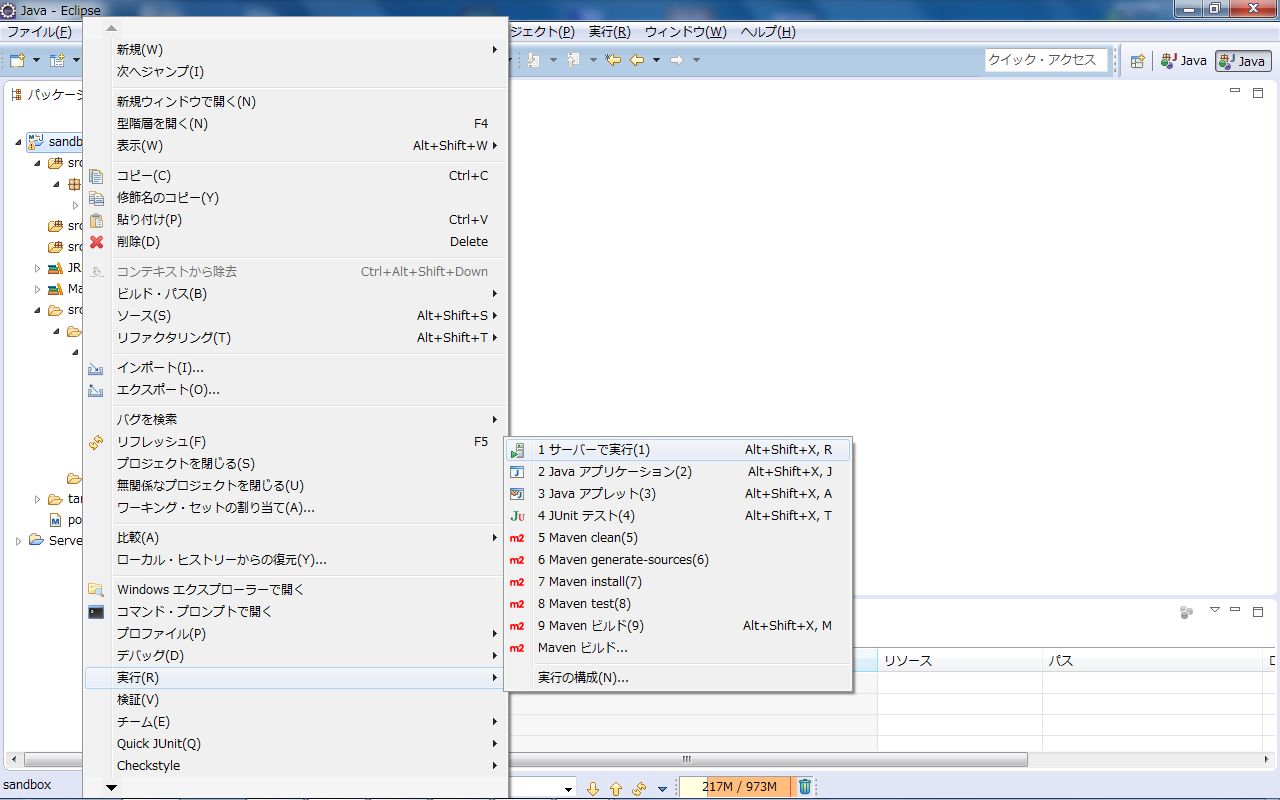Collapse the sandbox project tree node
Image resolution: width=1280 pixels, height=800 pixels.
pyautogui.click(x=18, y=142)
